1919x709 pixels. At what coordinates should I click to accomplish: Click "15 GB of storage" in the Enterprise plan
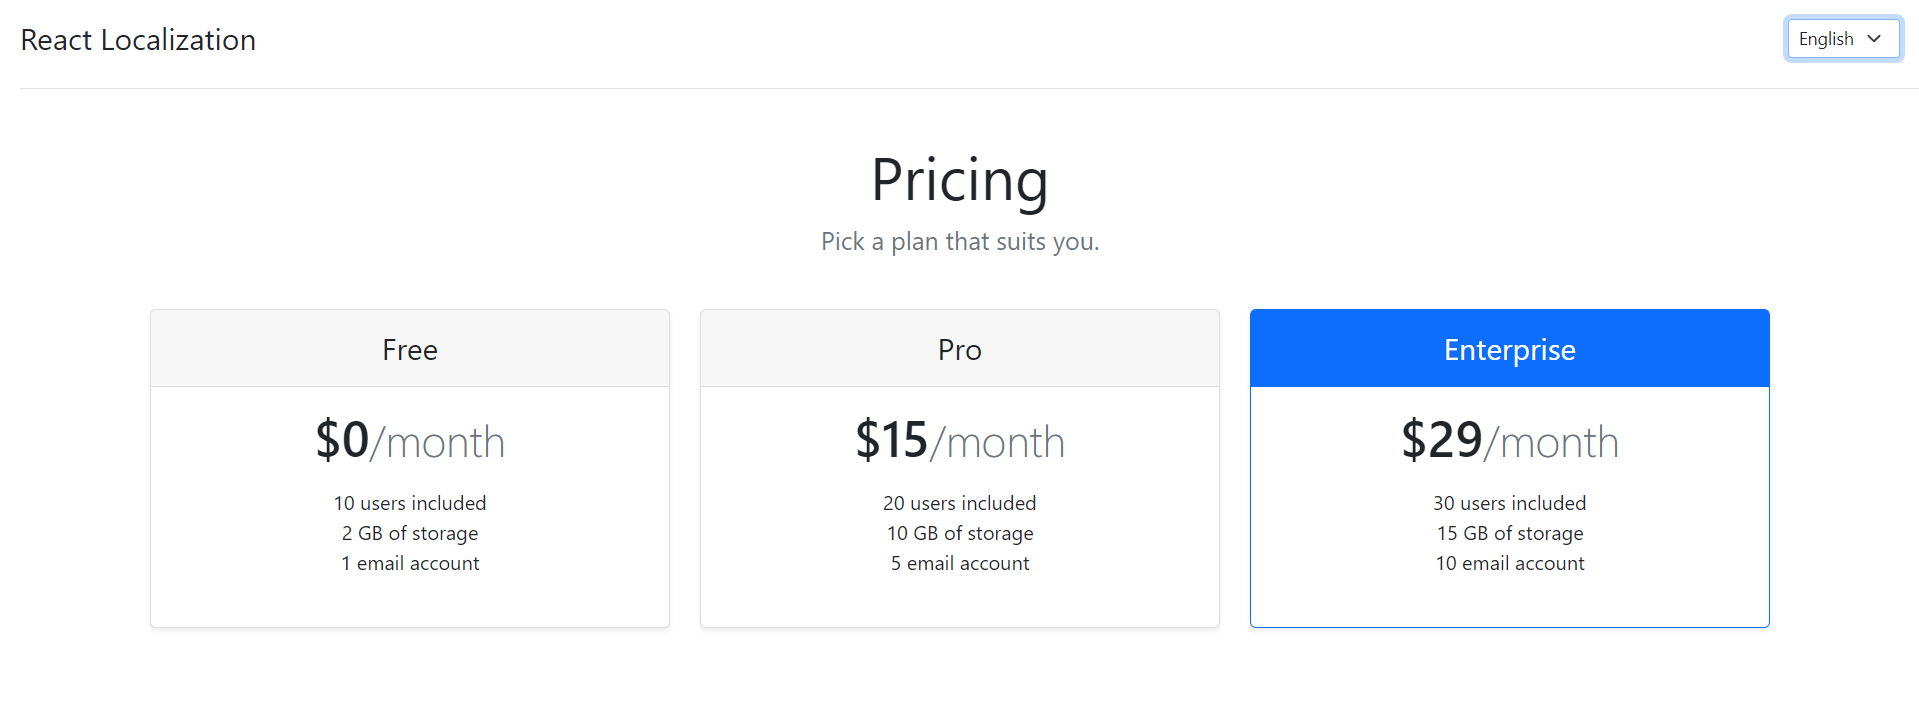pos(1509,533)
